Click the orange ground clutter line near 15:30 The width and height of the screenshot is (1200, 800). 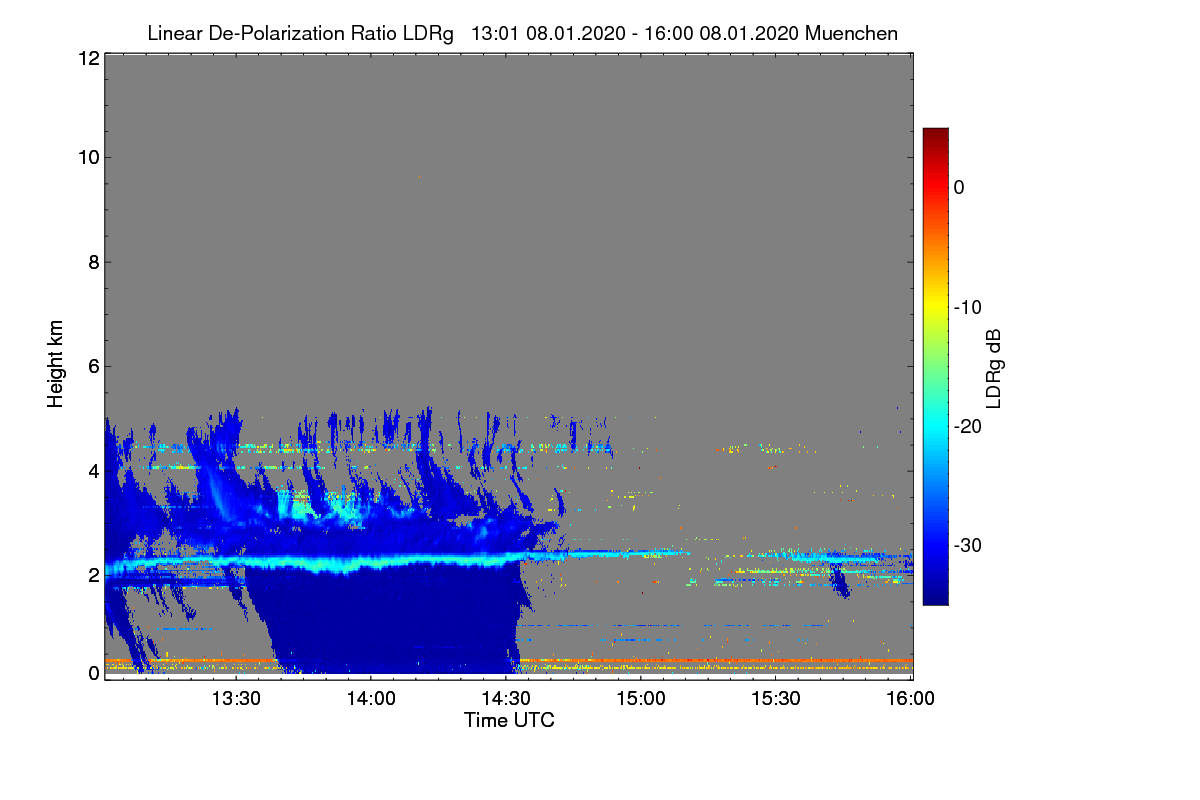(x=776, y=660)
